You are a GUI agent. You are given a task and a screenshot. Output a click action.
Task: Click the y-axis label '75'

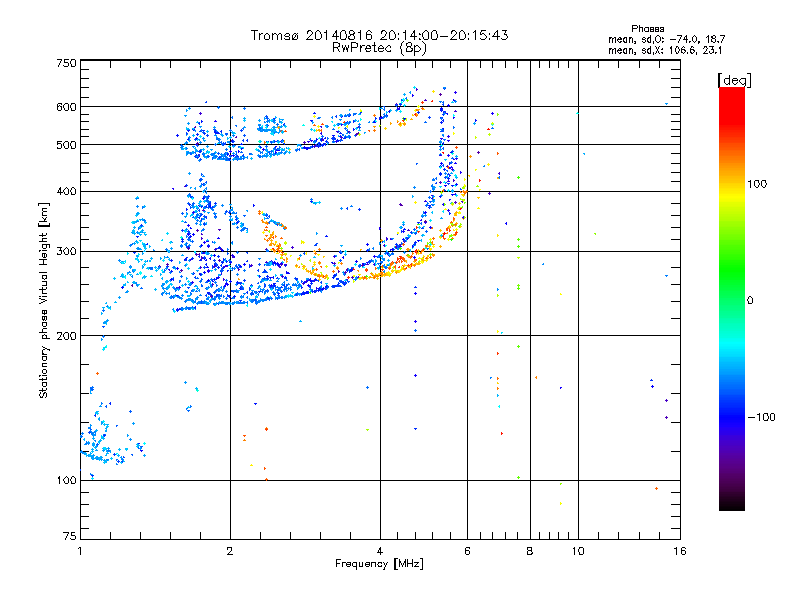[x=70, y=536]
